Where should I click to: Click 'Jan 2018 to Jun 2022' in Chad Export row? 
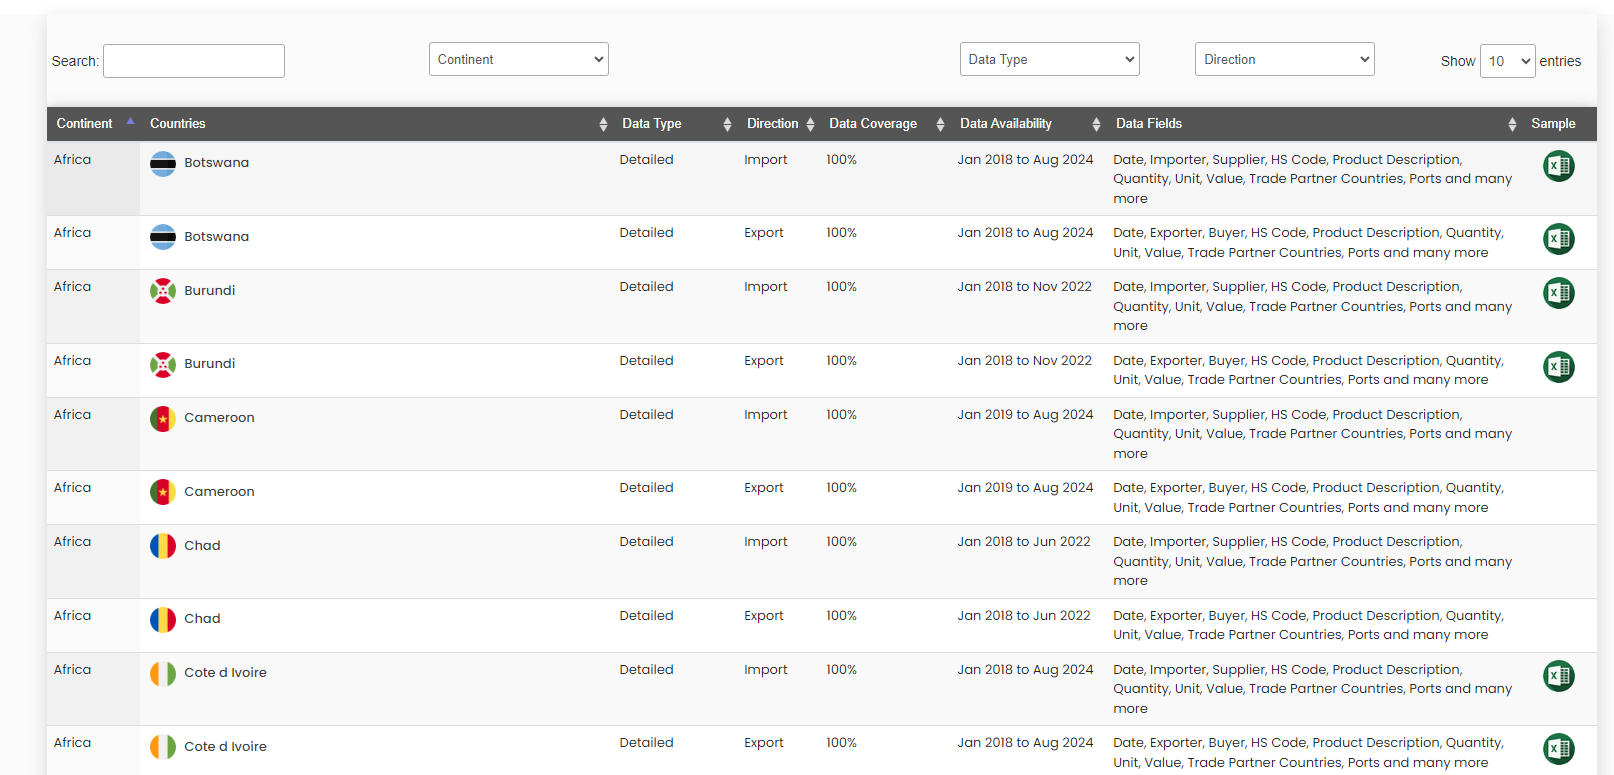tap(1023, 616)
